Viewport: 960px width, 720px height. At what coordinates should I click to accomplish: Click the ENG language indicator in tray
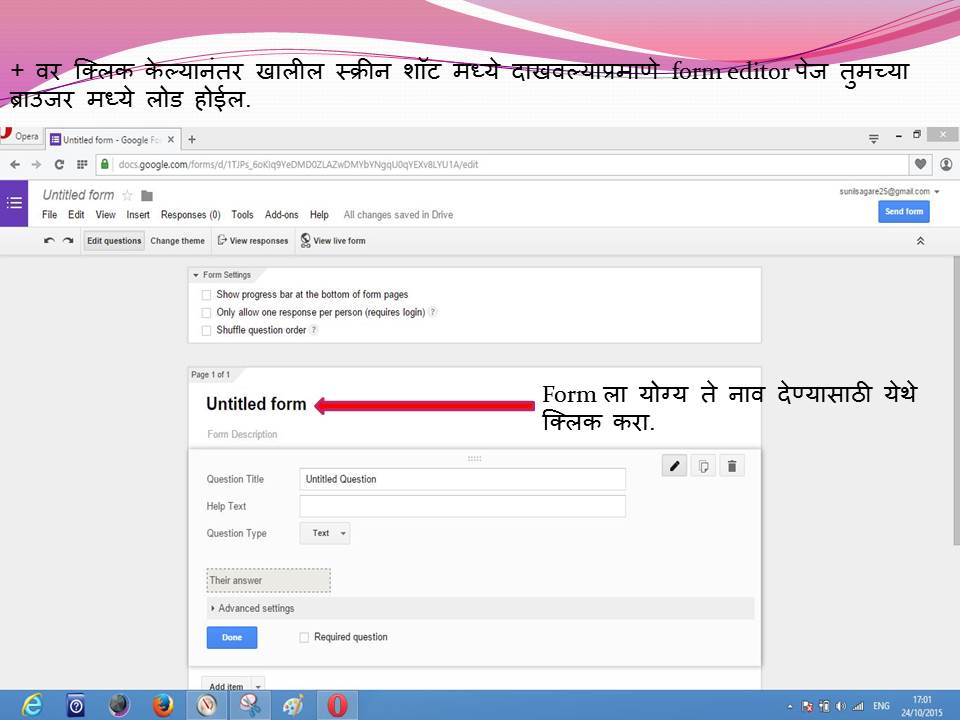pyautogui.click(x=881, y=706)
